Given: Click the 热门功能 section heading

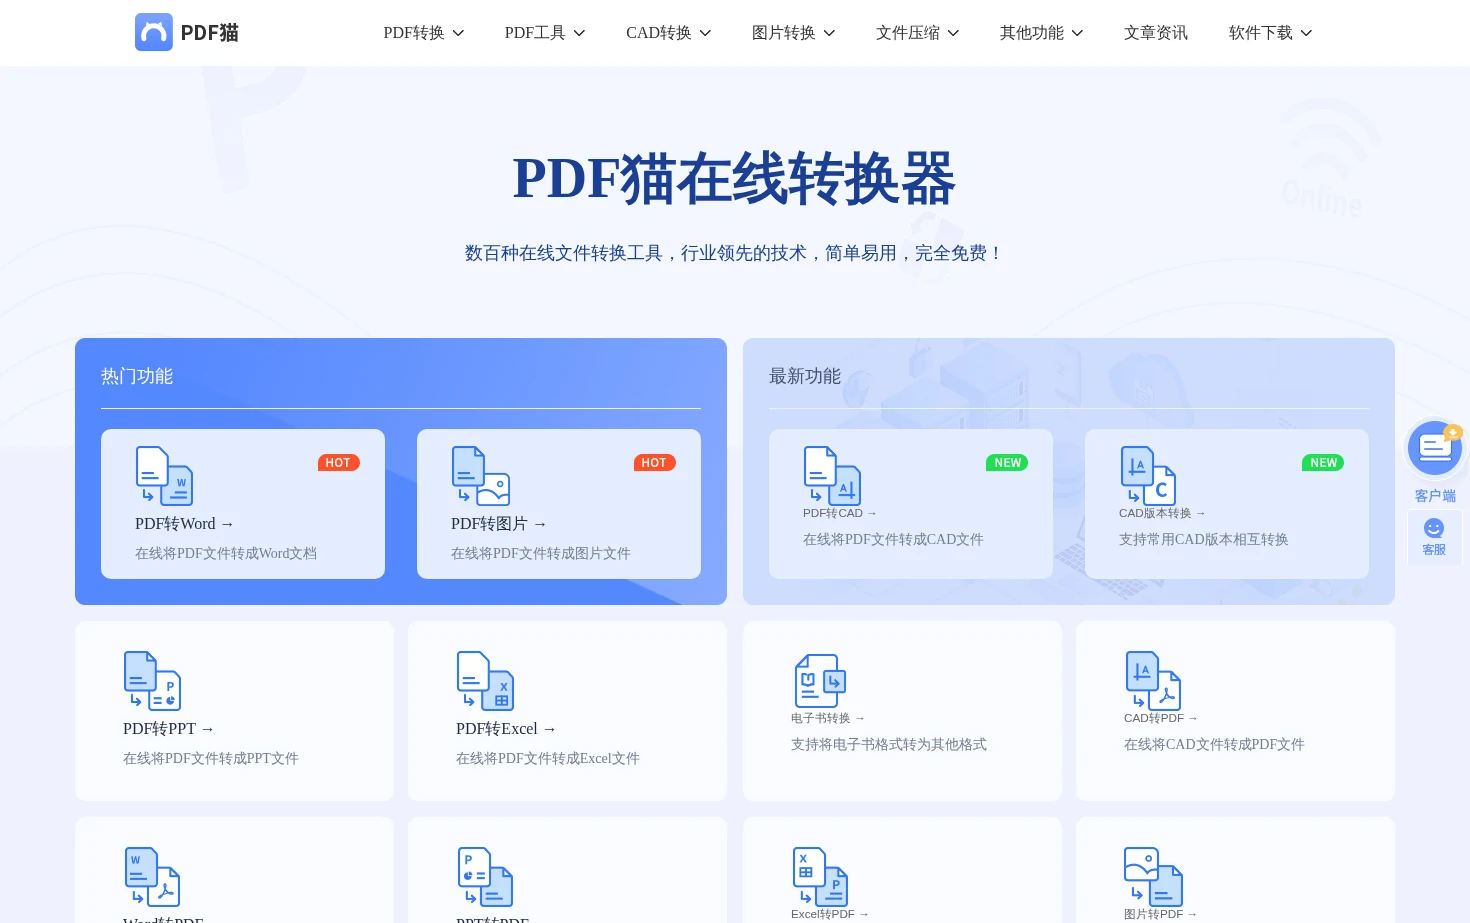Looking at the screenshot, I should point(137,377).
